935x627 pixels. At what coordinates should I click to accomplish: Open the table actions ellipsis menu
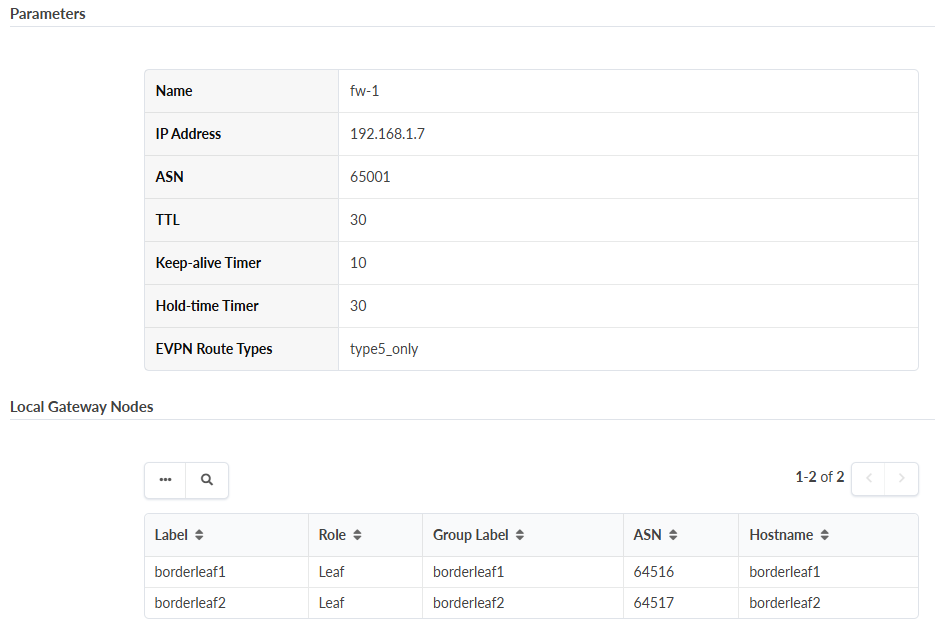point(165,480)
